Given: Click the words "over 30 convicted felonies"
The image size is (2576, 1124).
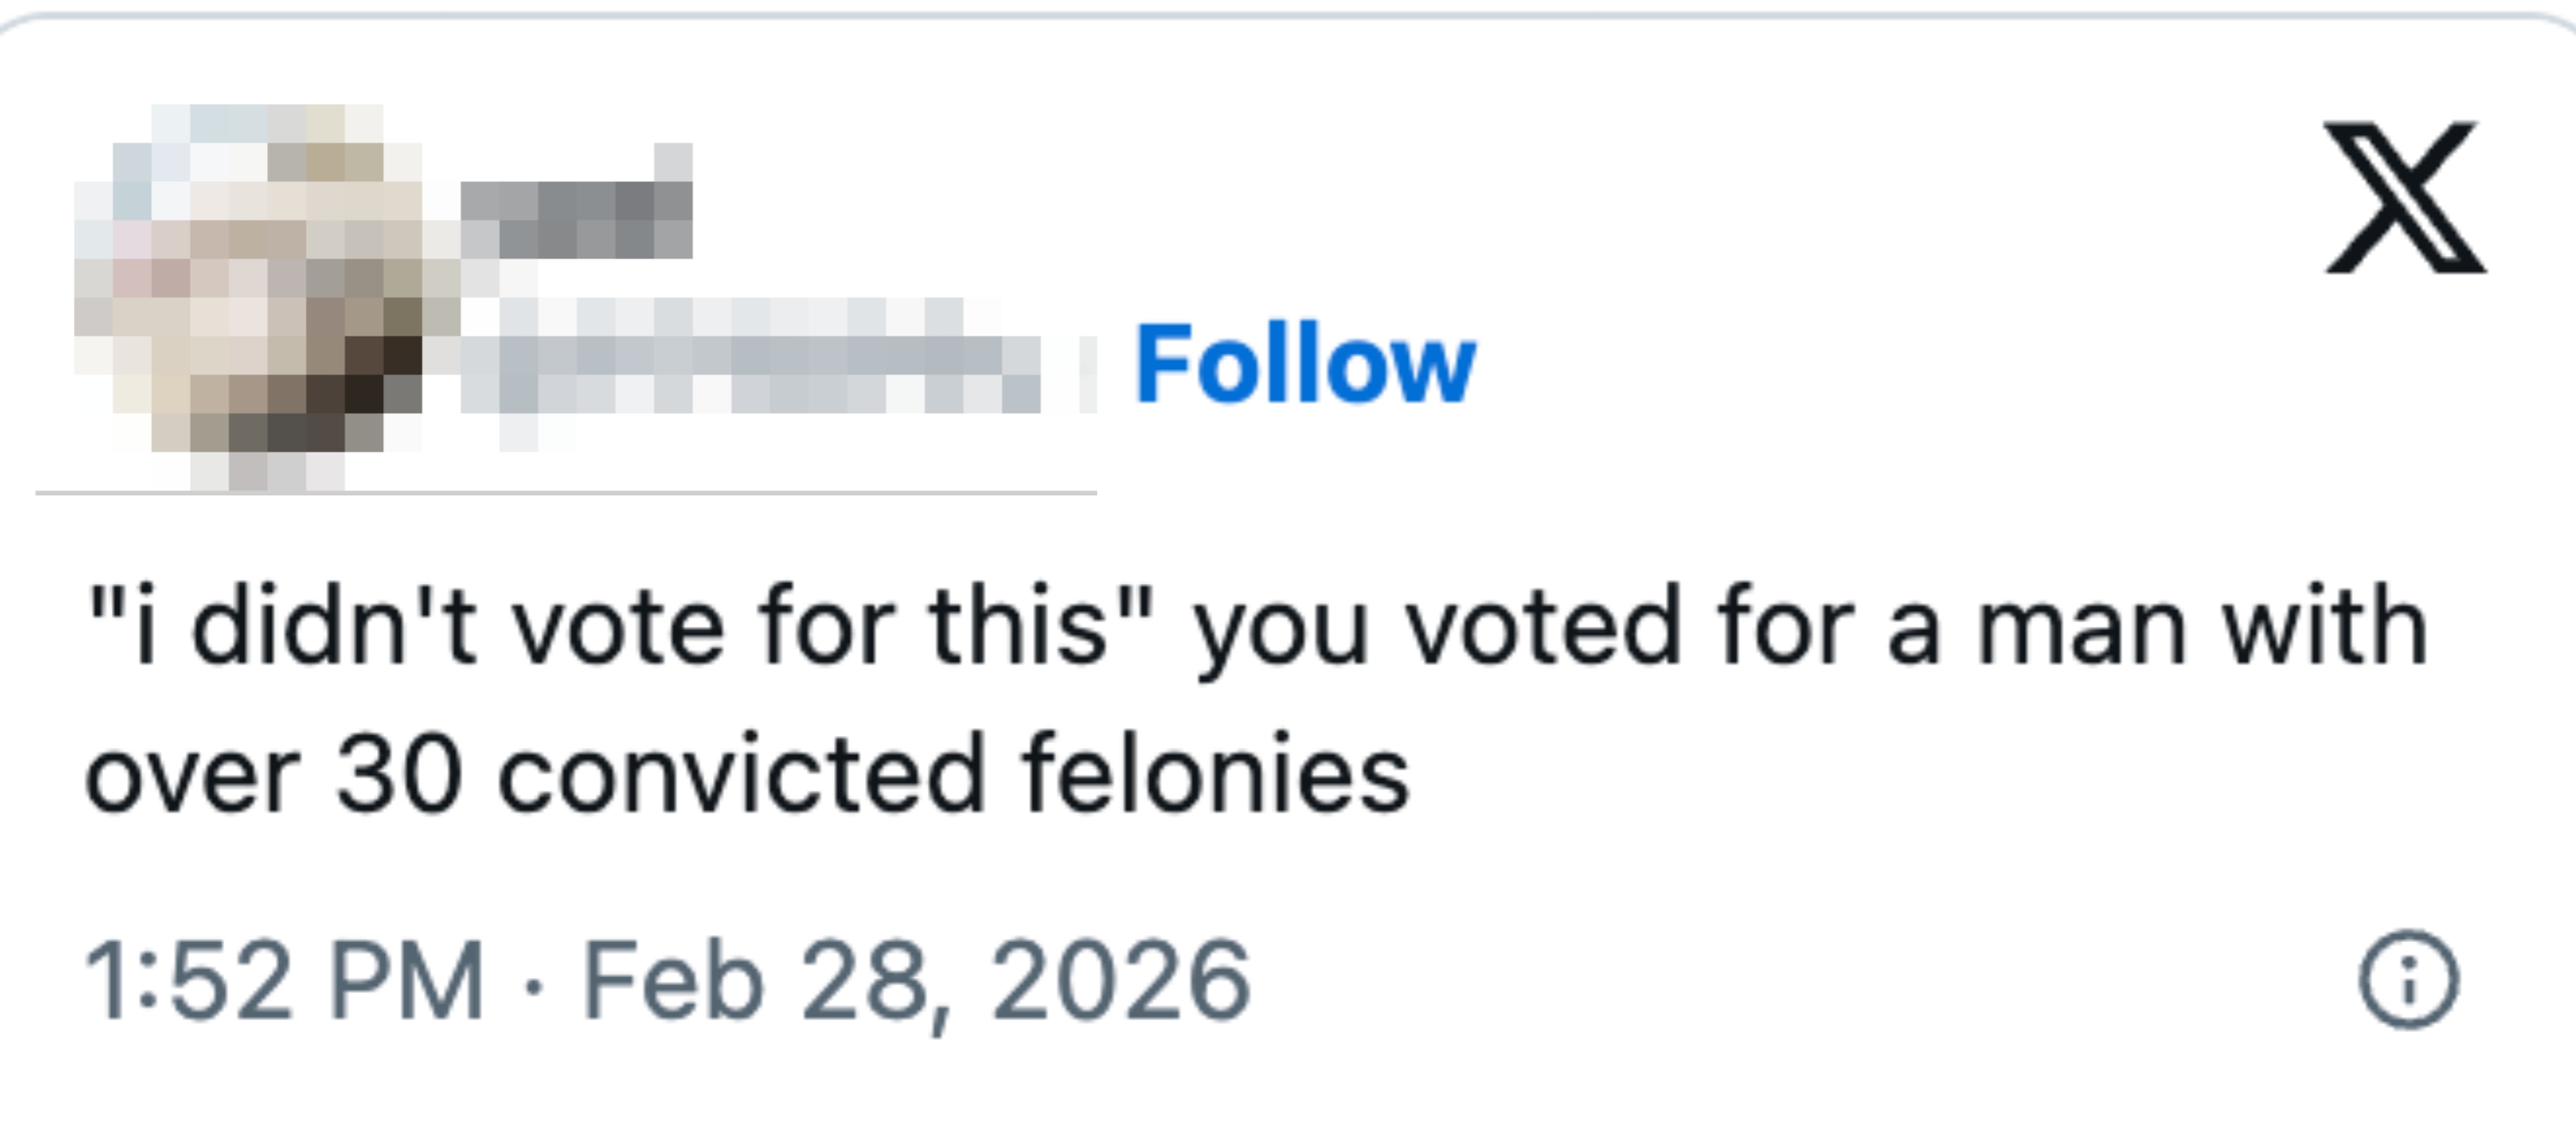Looking at the screenshot, I should point(747,775).
